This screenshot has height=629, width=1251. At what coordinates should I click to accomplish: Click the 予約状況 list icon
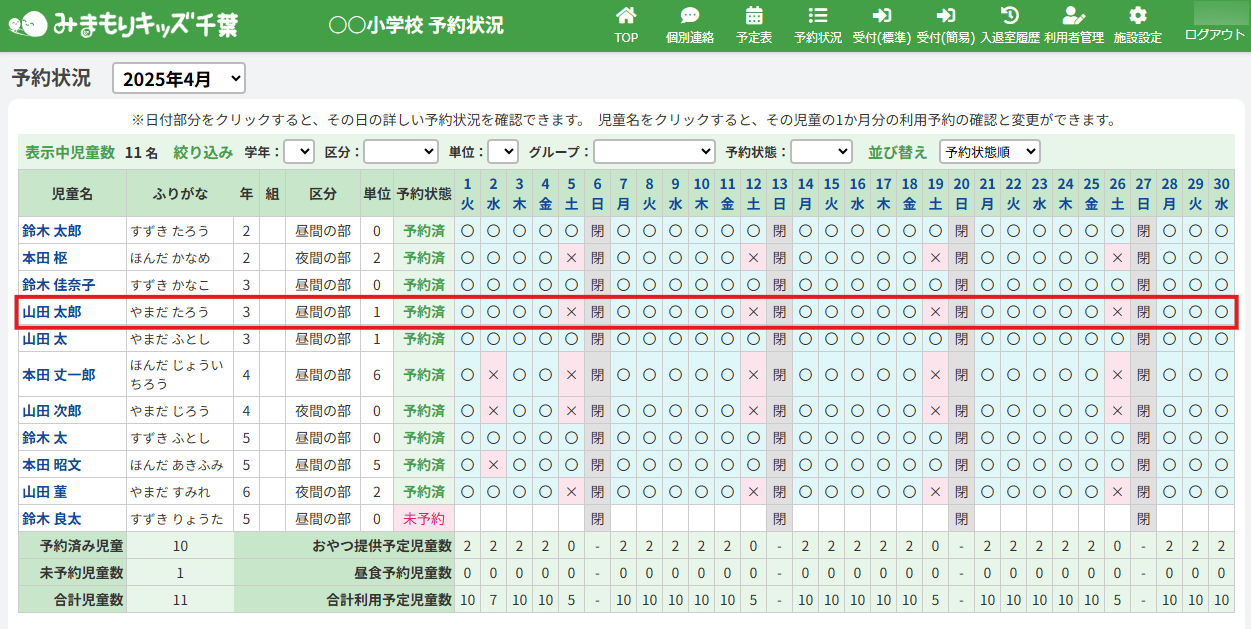click(x=817, y=17)
